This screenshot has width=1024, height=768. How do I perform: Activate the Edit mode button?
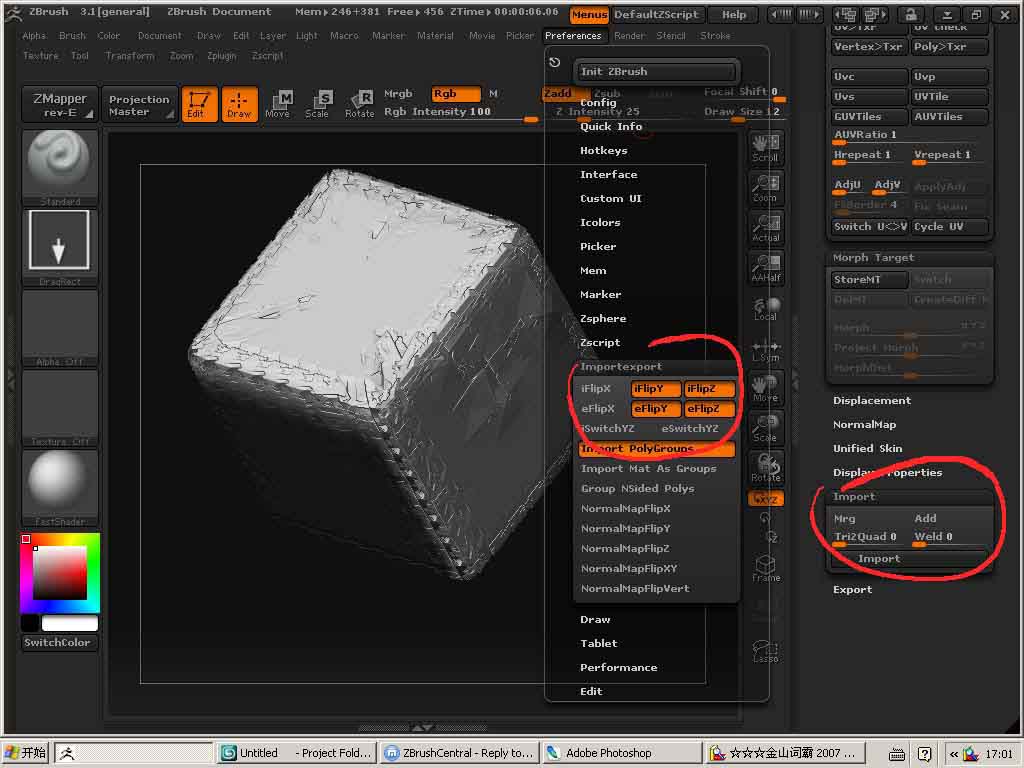(199, 104)
